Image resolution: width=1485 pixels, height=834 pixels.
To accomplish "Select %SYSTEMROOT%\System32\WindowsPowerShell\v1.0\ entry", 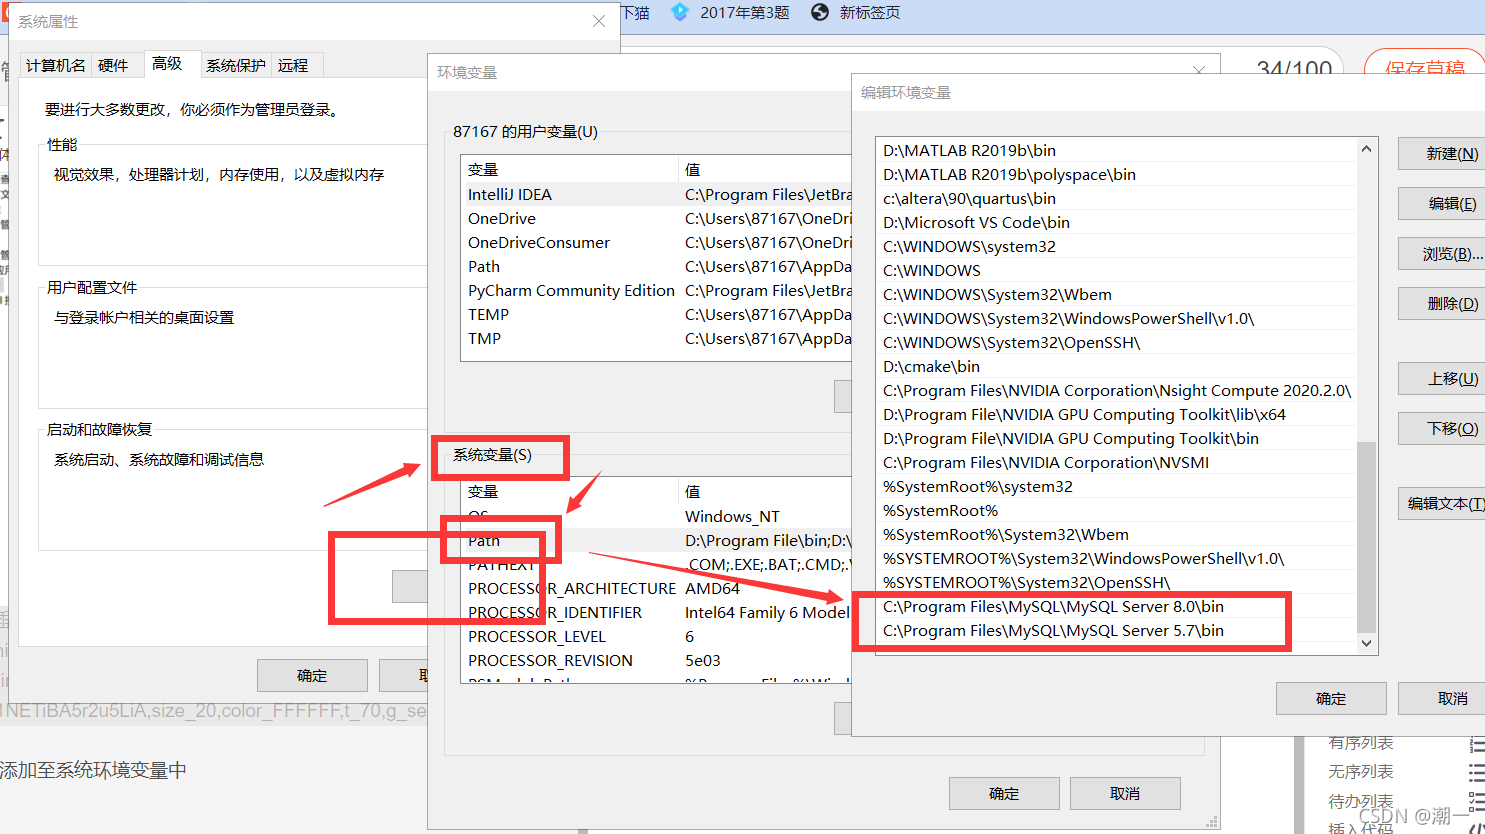I will pos(1116,559).
